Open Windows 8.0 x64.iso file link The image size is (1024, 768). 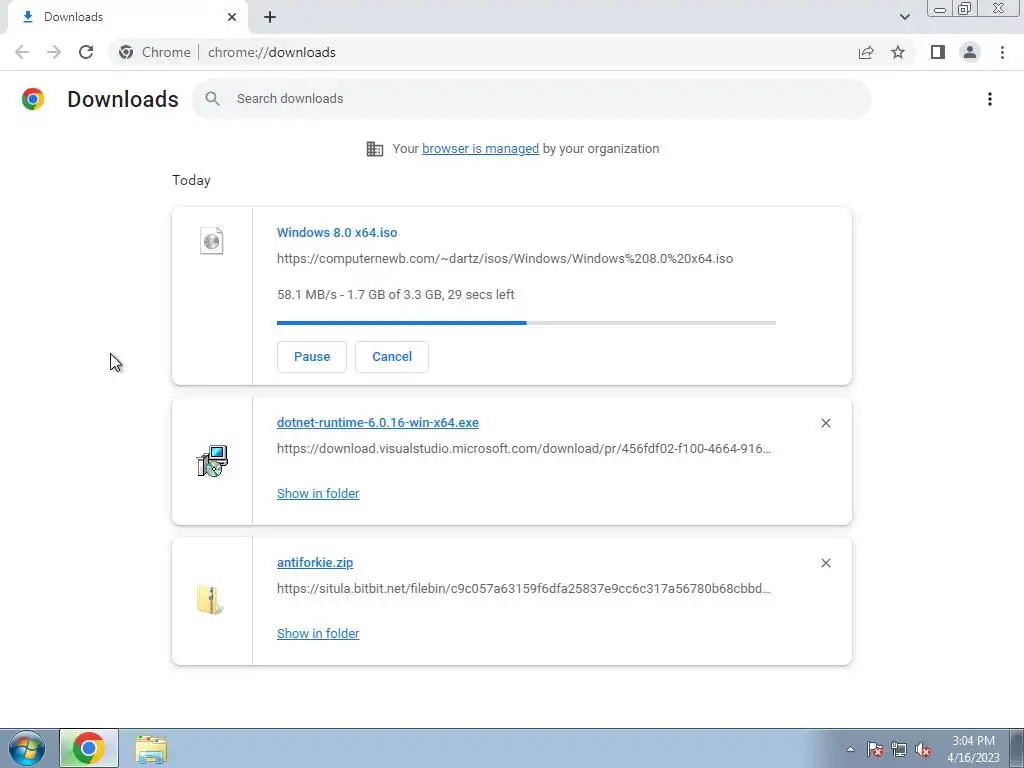pos(337,232)
